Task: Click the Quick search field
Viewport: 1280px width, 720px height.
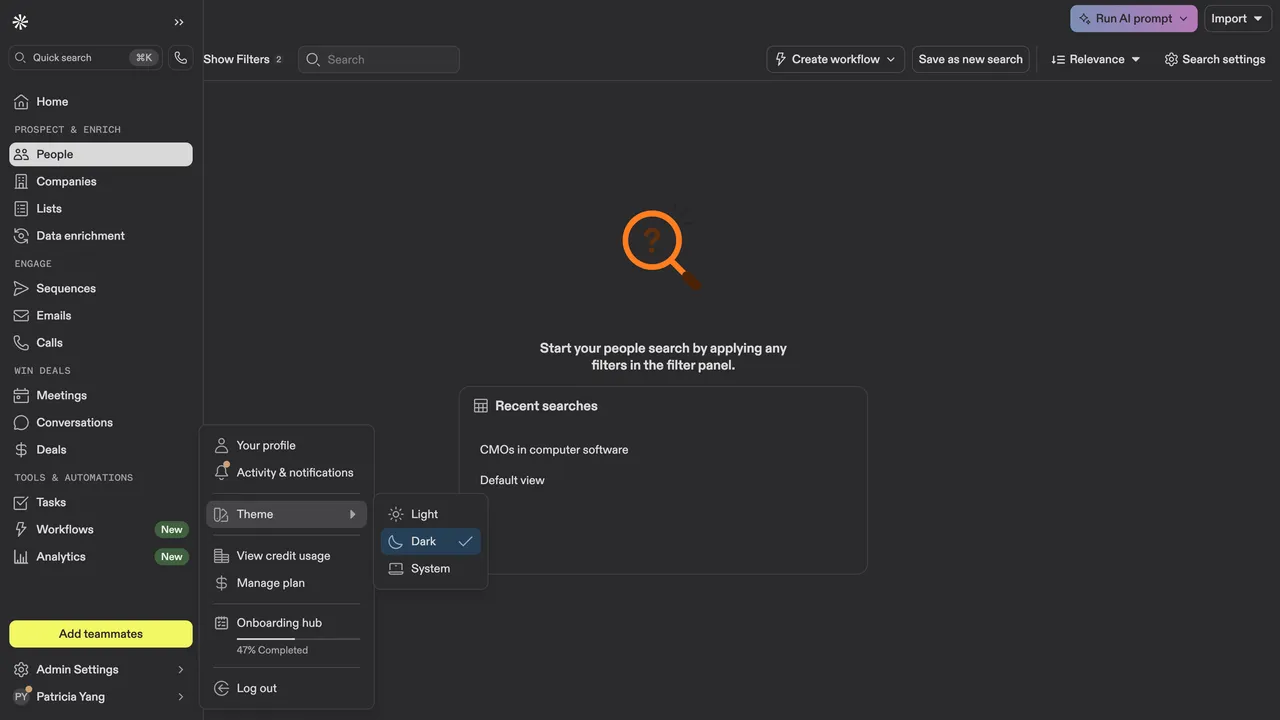Action: point(86,58)
